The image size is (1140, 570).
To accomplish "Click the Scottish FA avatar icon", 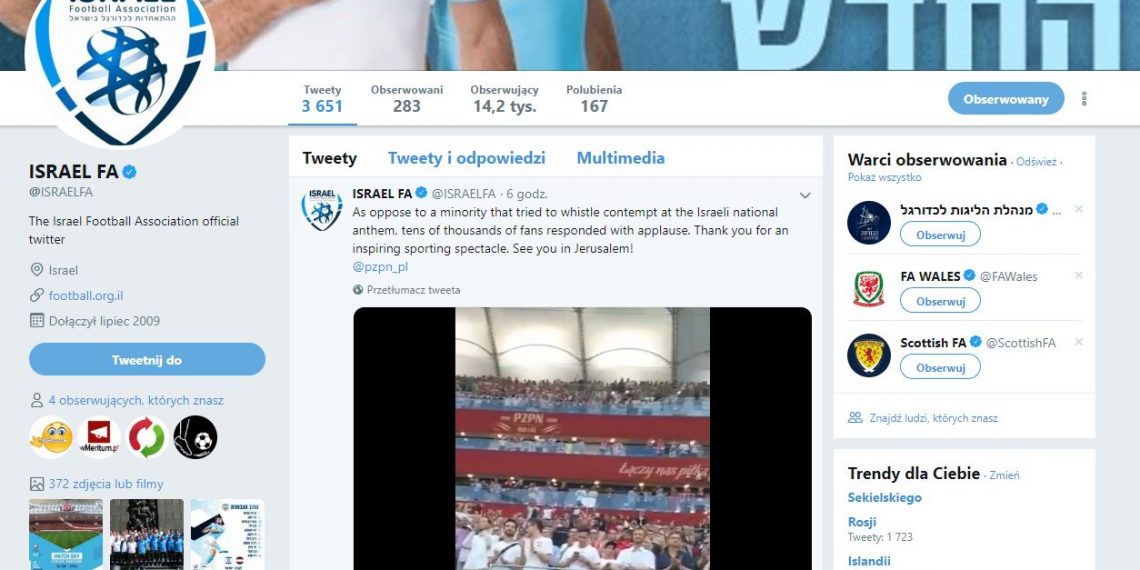I will (x=869, y=355).
